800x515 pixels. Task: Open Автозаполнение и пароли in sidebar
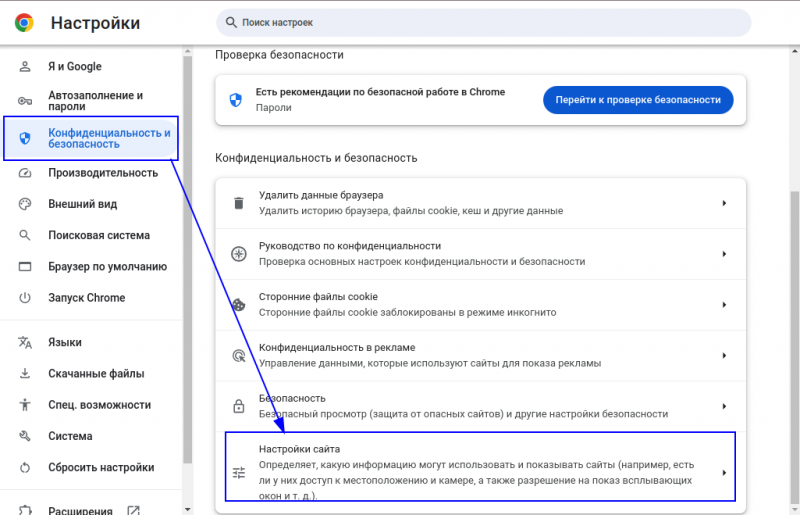click(95, 101)
